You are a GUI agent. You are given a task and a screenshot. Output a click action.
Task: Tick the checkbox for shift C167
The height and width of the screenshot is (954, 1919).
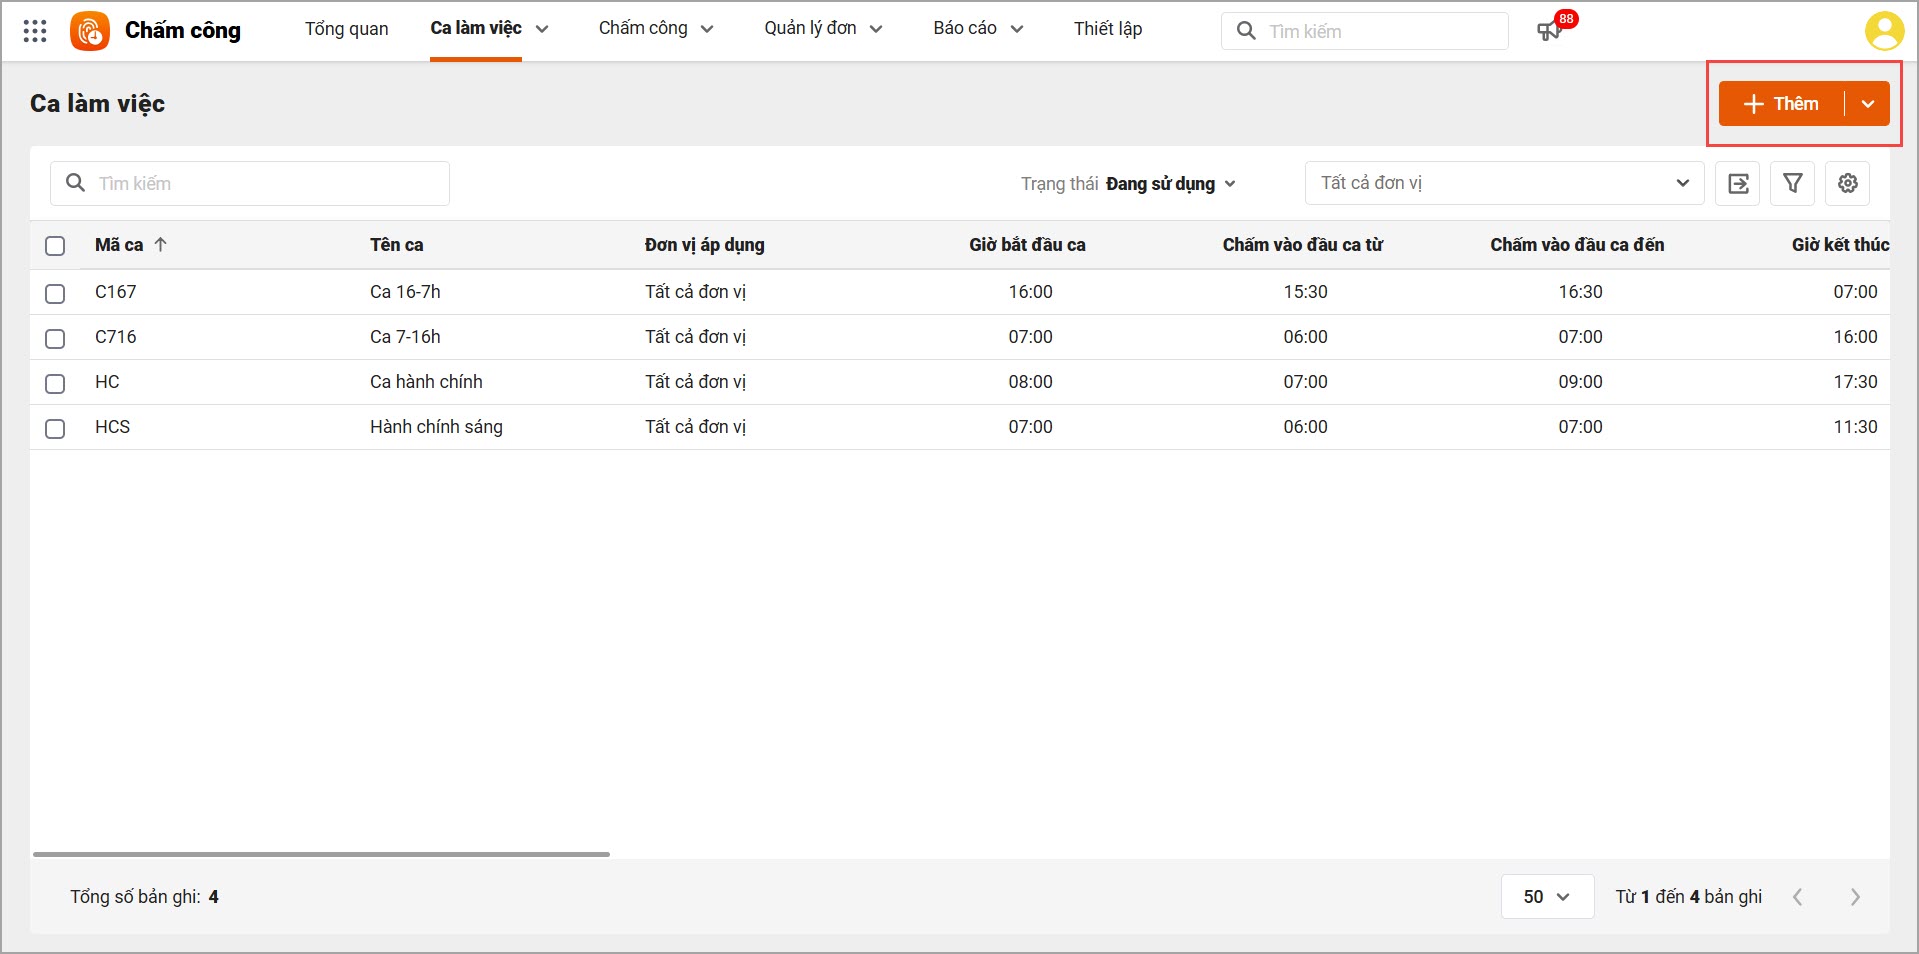pos(55,293)
